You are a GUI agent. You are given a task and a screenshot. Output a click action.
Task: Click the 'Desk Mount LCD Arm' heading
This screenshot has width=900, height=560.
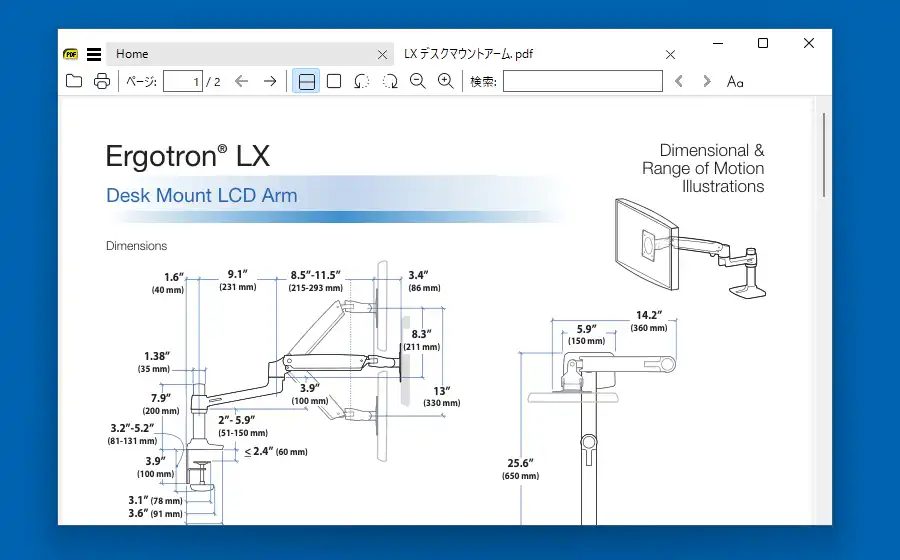(201, 196)
